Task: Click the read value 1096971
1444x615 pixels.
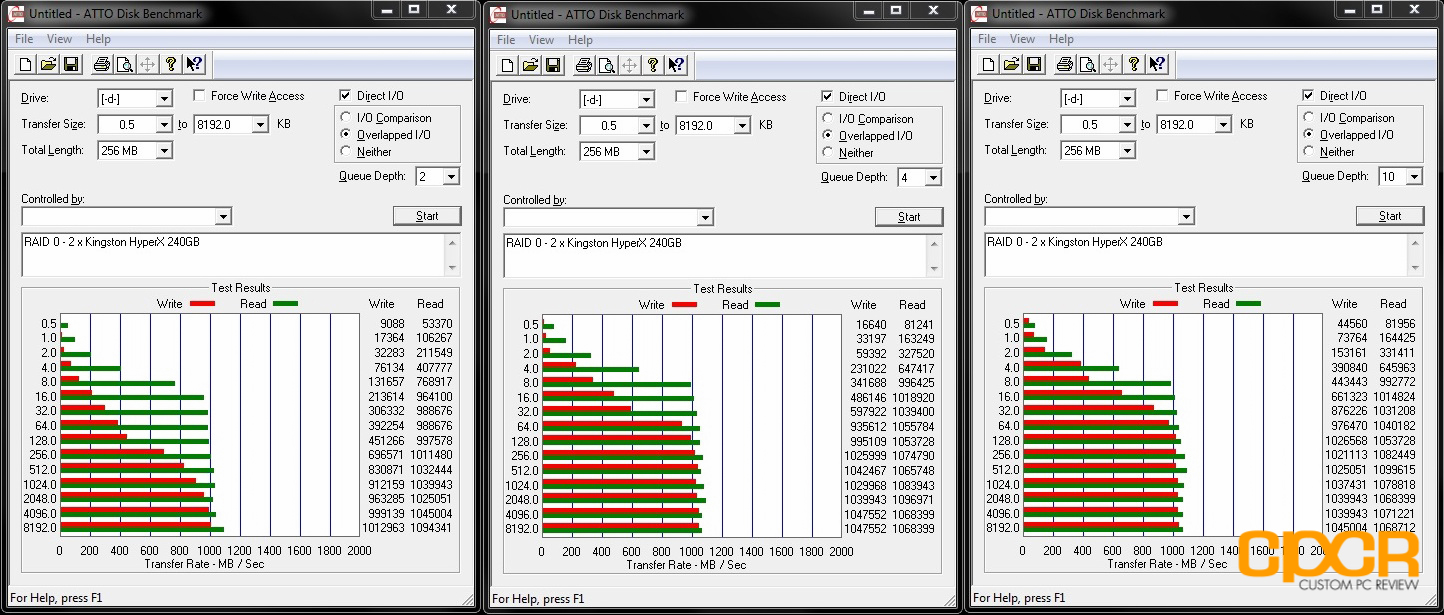Action: tap(913, 500)
